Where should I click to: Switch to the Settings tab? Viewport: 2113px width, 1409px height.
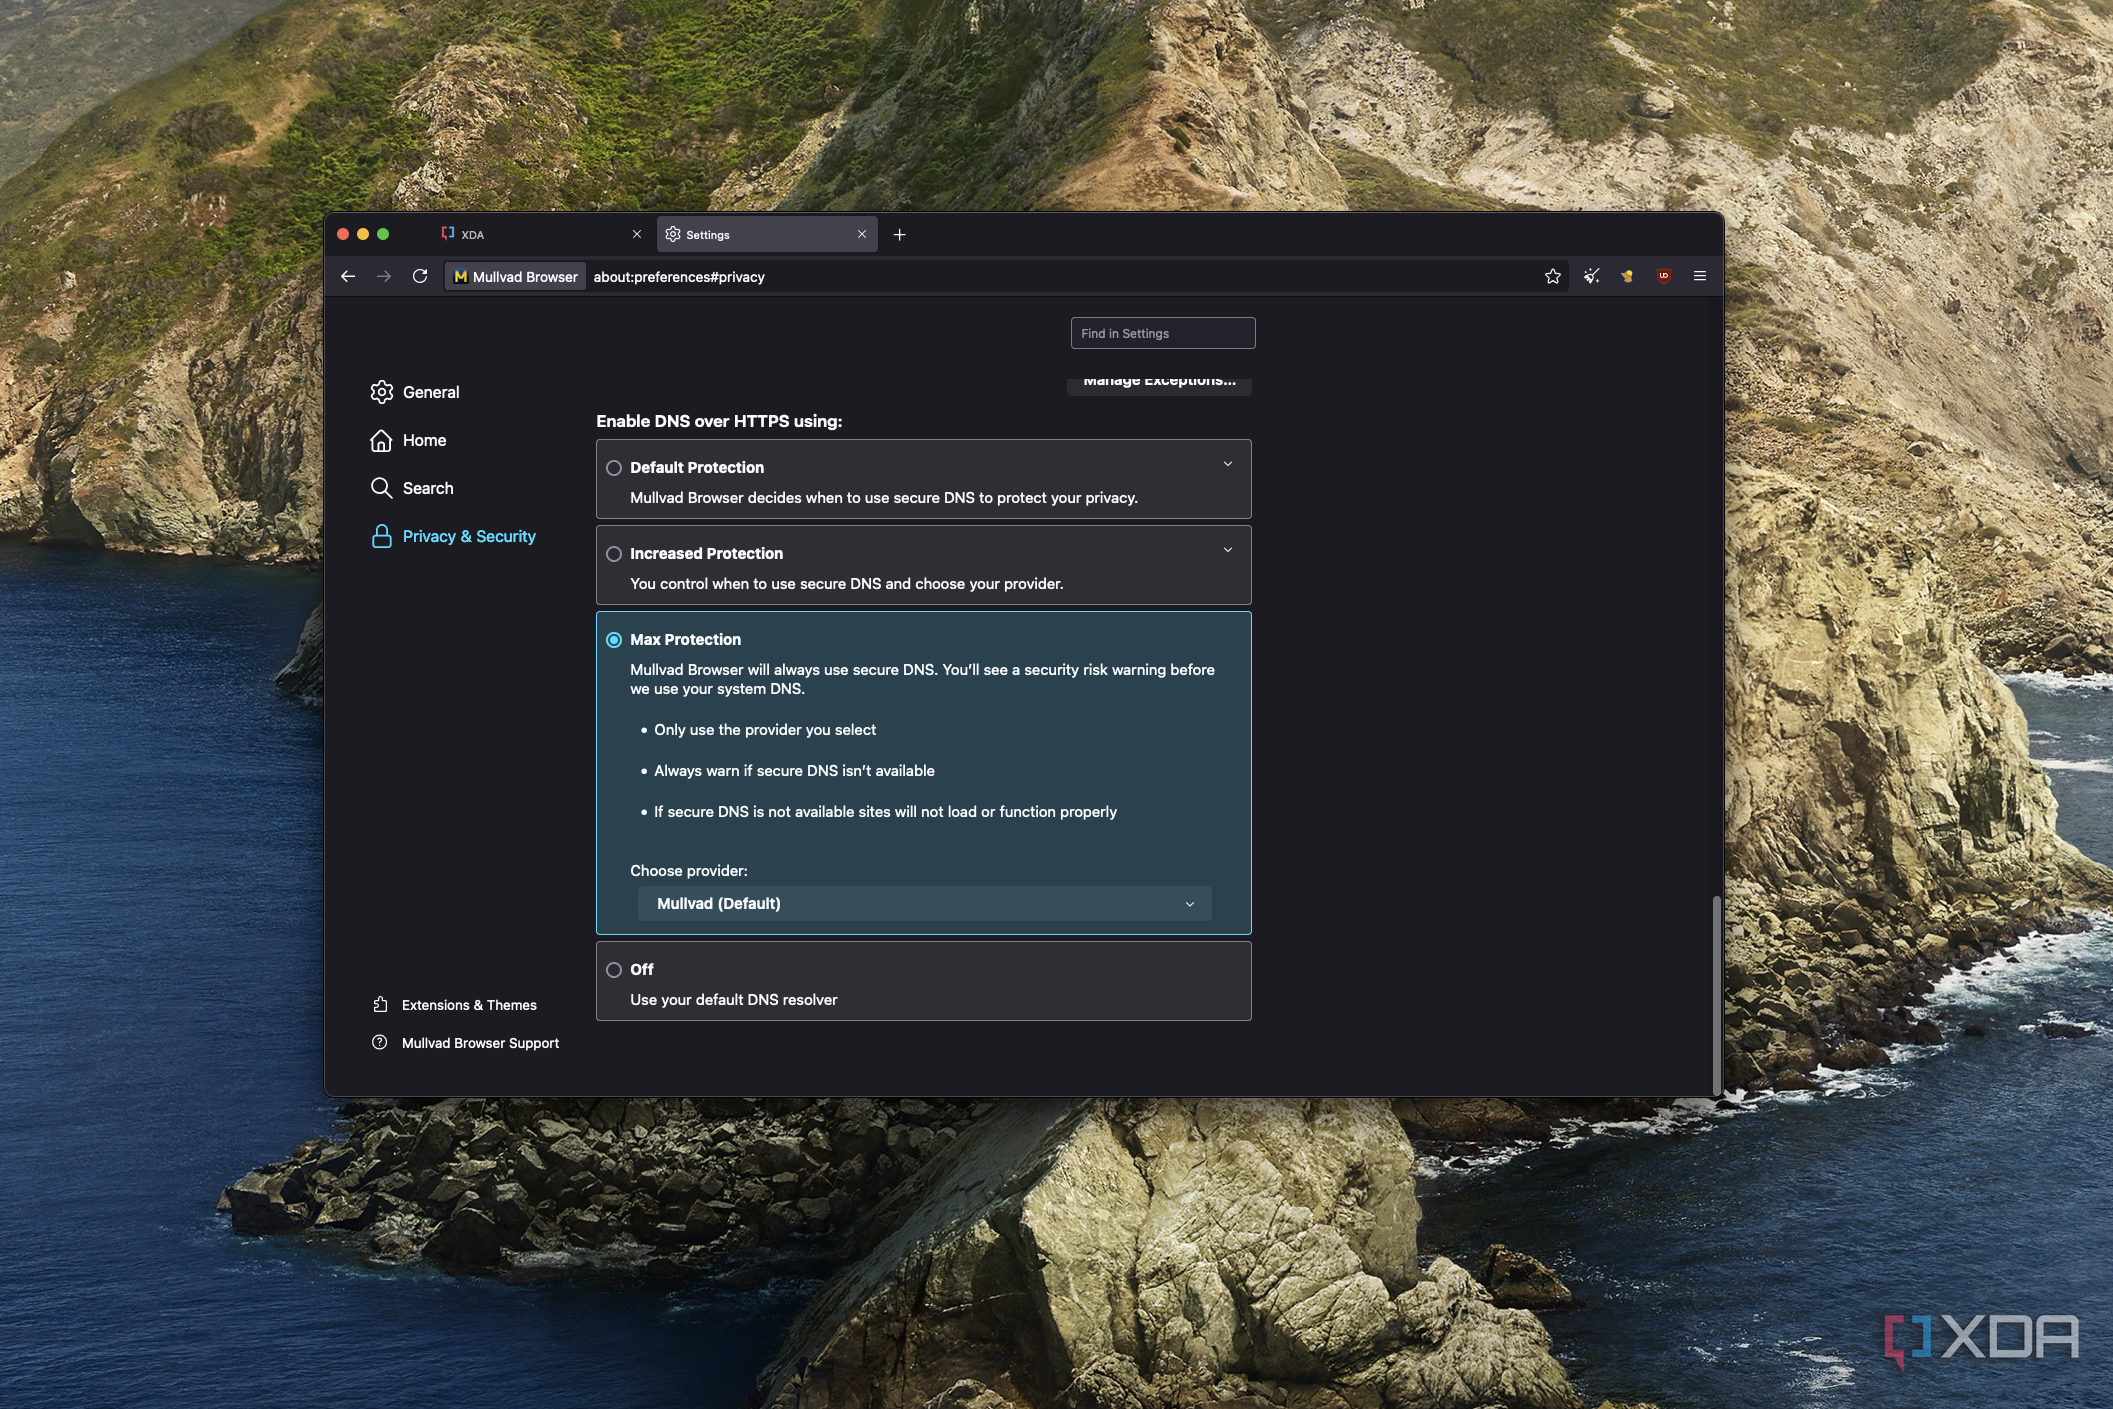[767, 235]
